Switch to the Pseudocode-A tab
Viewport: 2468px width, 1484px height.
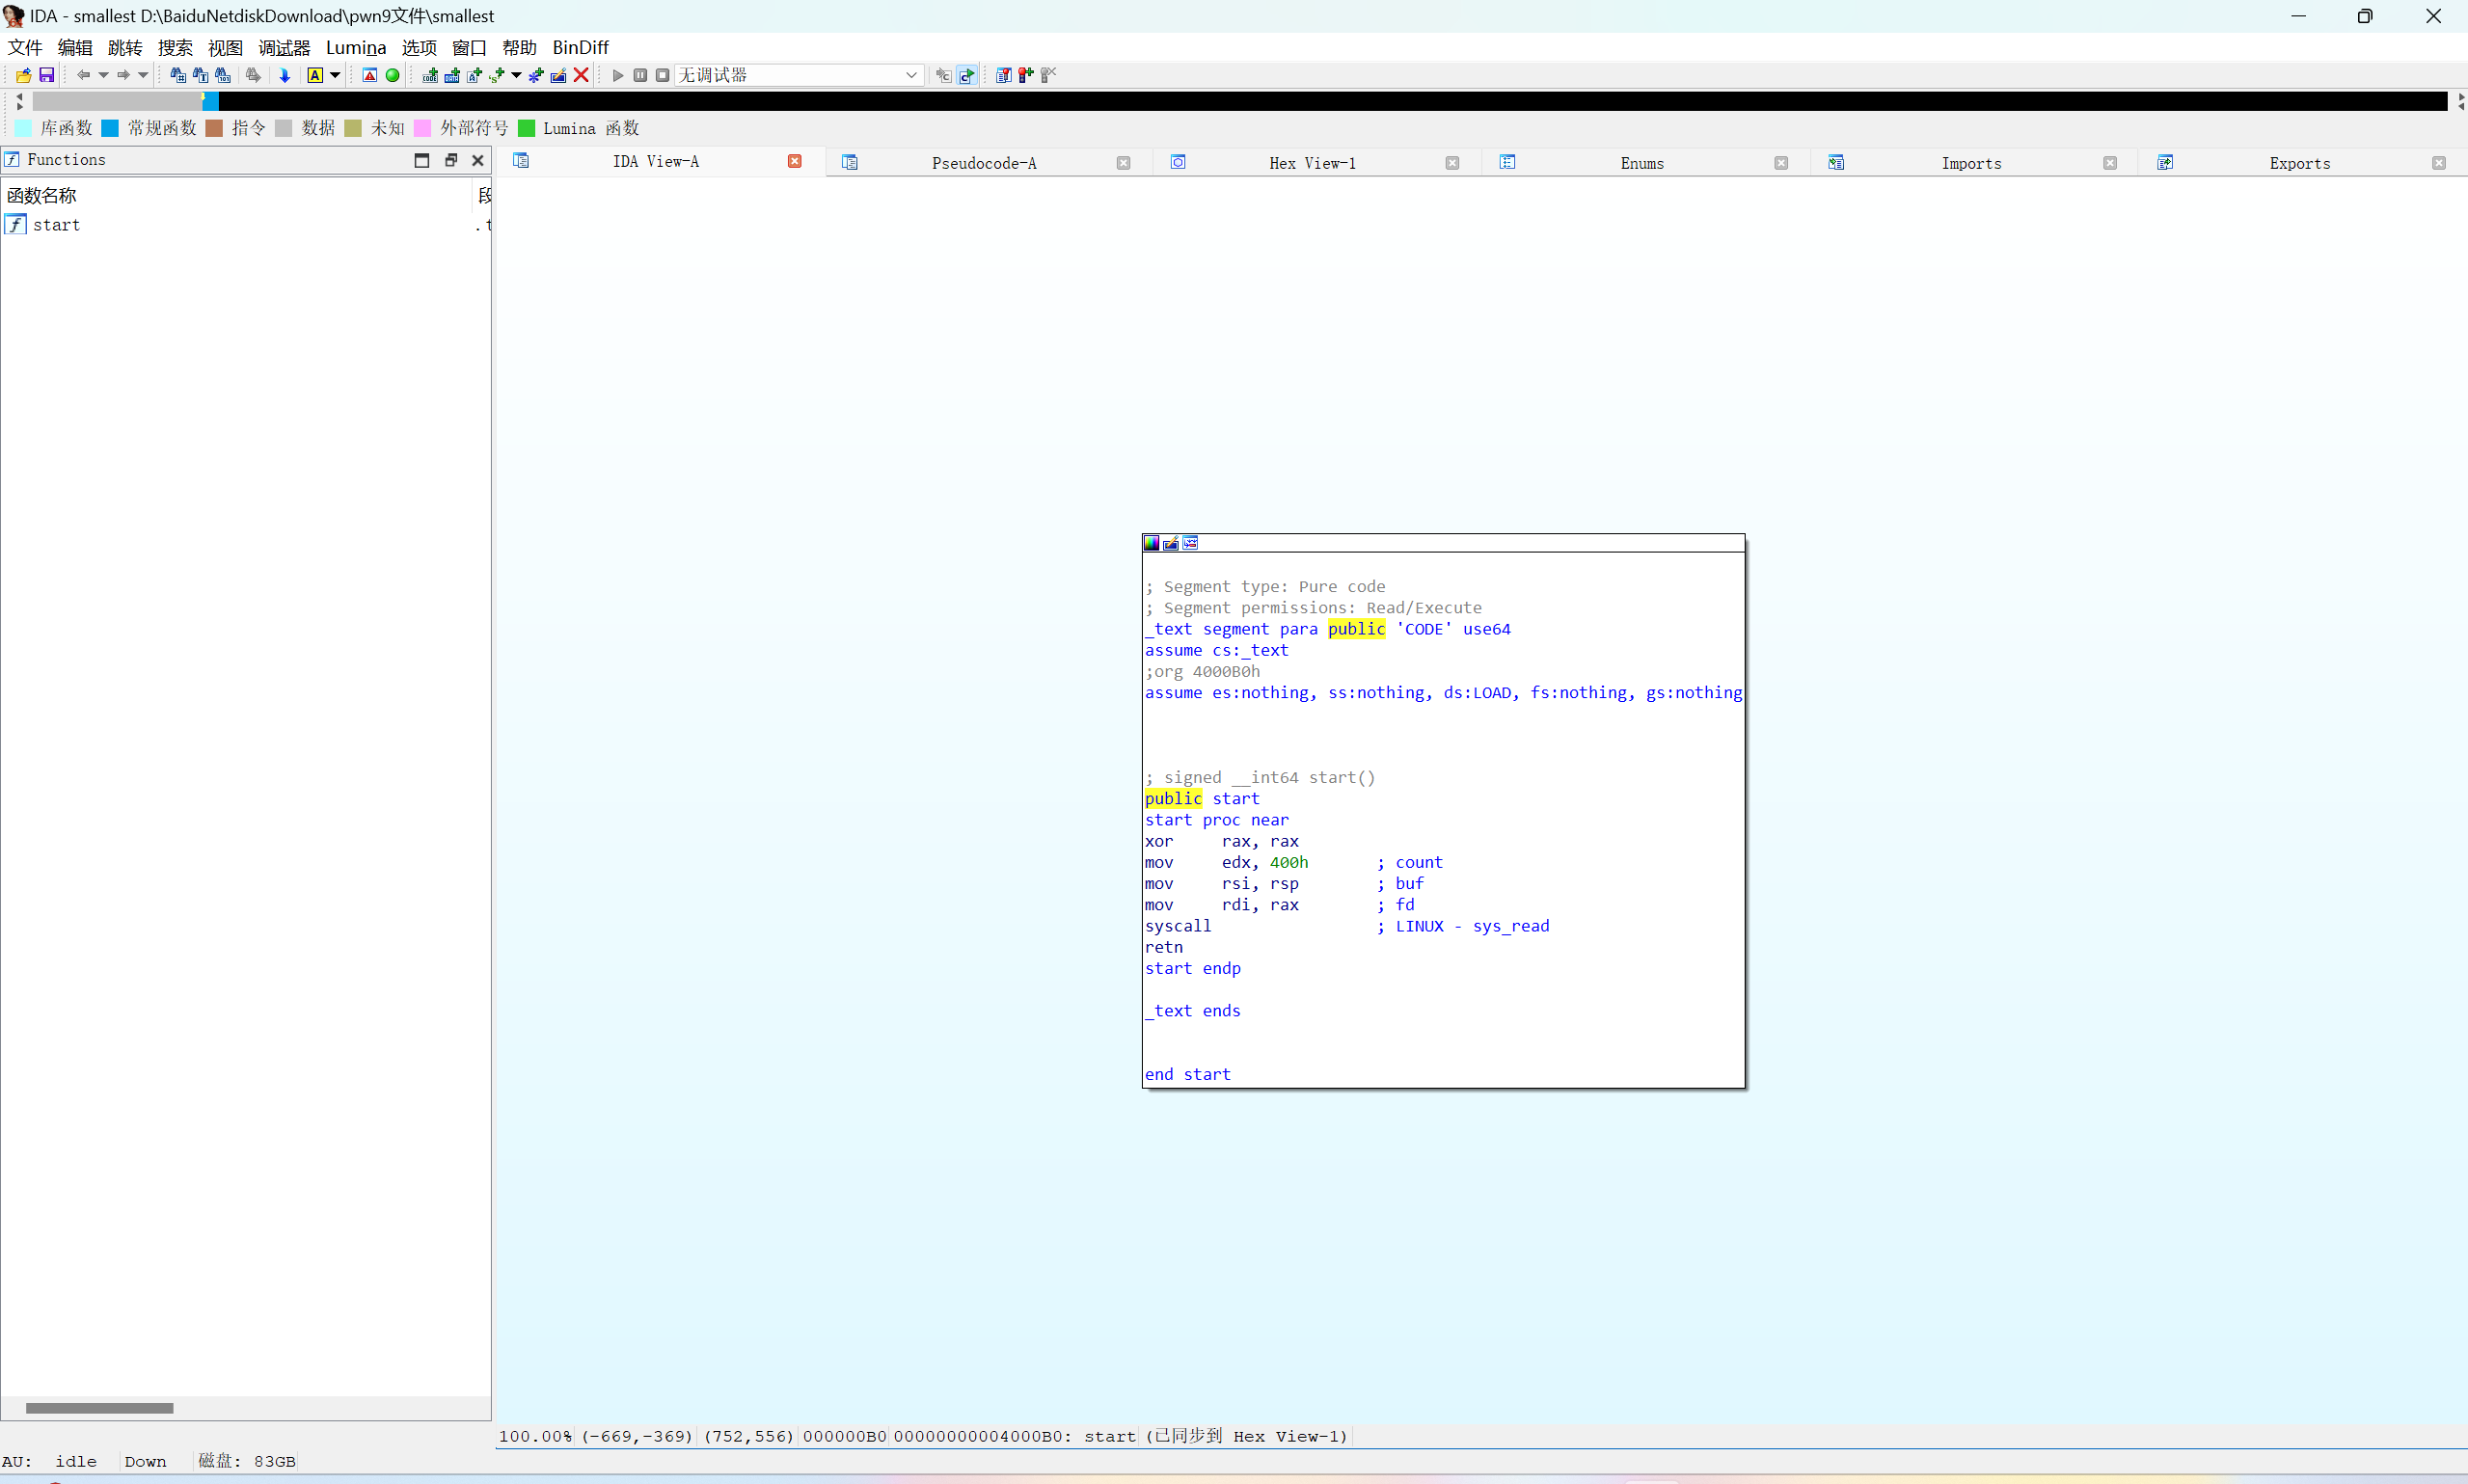point(983,163)
